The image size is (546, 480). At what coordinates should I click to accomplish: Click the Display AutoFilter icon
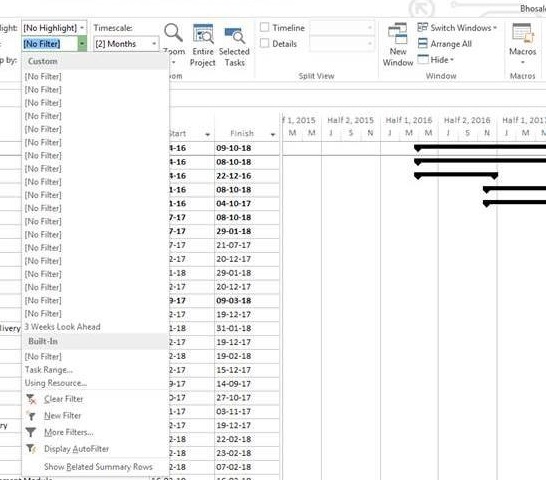click(31, 449)
